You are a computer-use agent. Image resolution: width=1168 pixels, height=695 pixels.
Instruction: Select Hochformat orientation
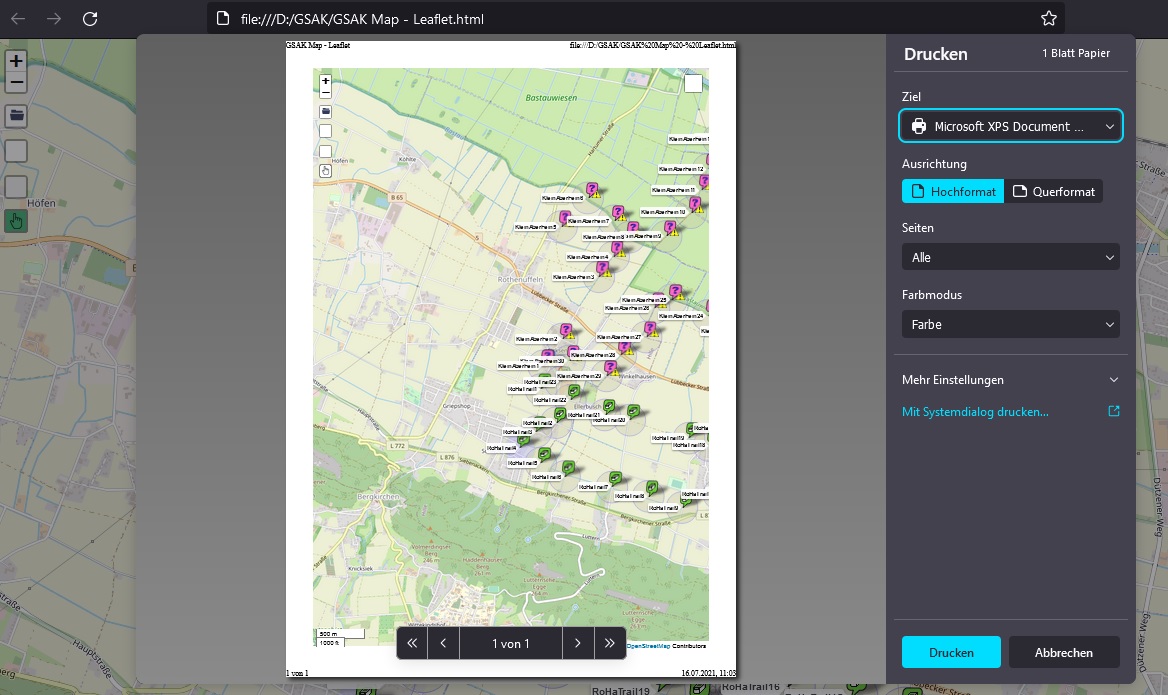pyautogui.click(x=952, y=191)
